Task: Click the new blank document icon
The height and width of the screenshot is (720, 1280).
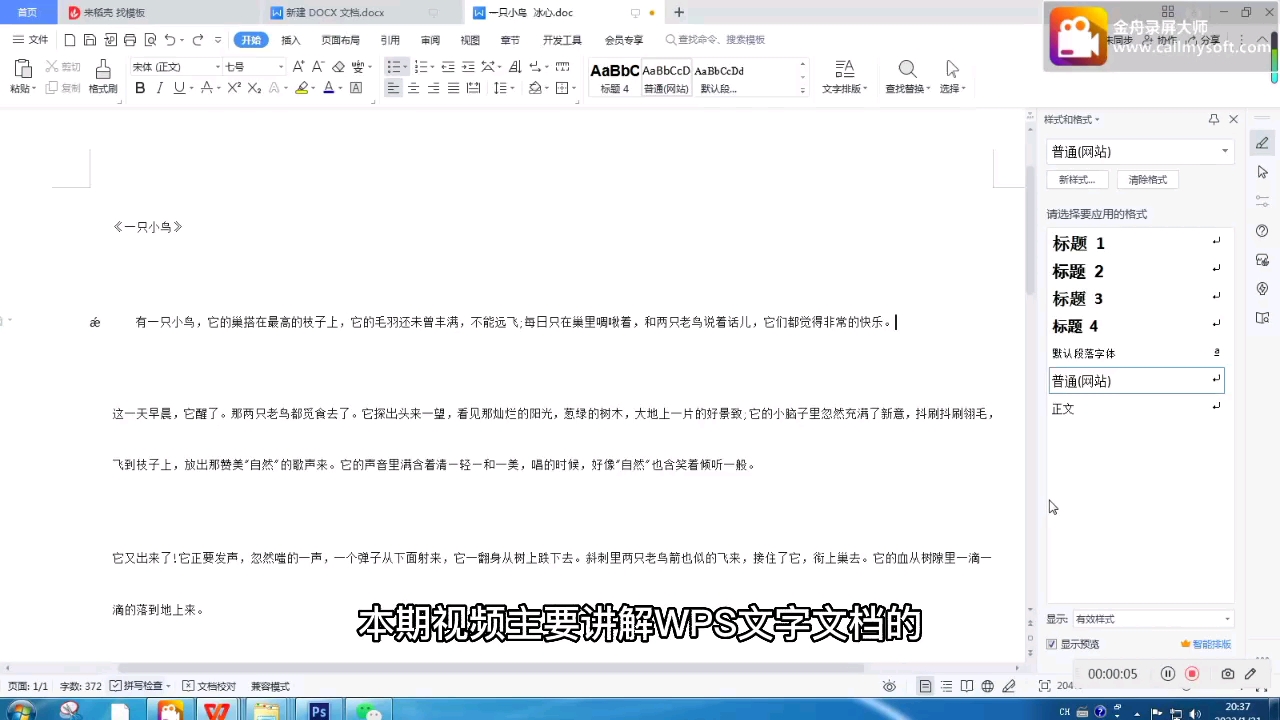Action: click(x=70, y=40)
